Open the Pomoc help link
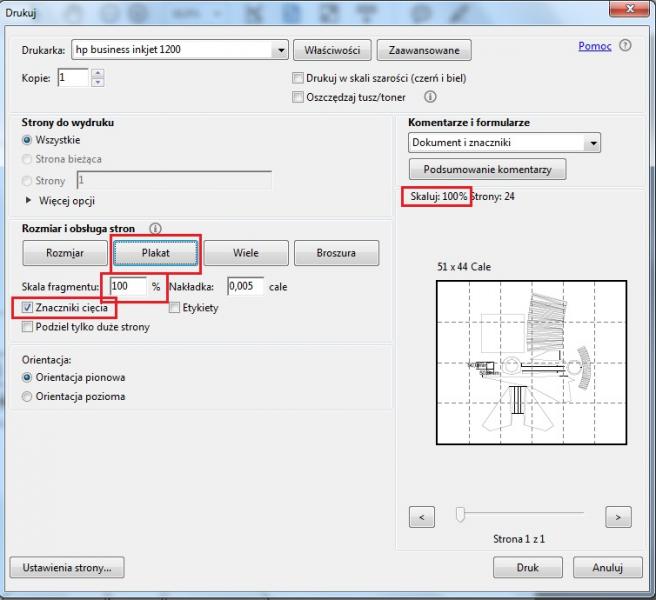 click(594, 46)
